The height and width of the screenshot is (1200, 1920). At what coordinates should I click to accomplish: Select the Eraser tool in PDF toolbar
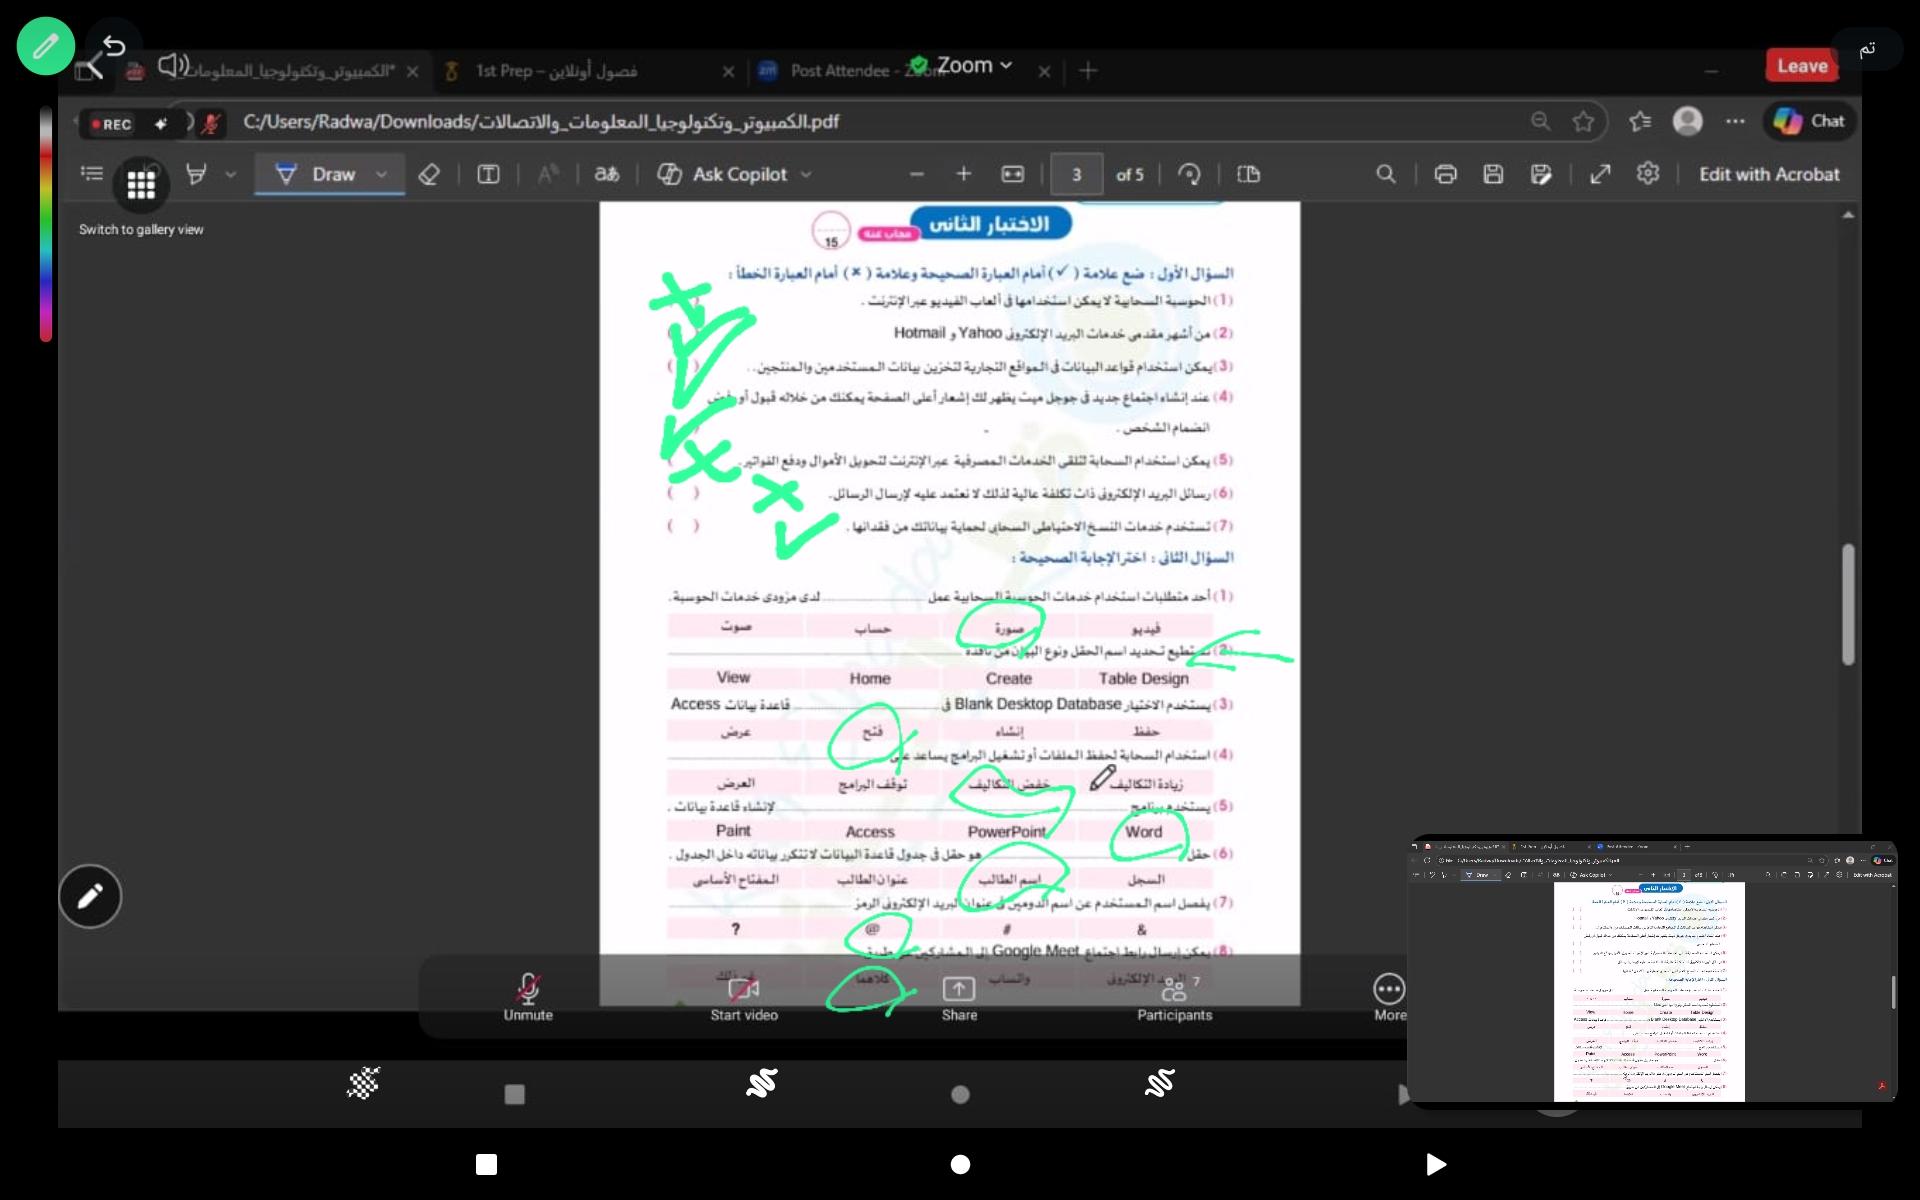tap(429, 174)
